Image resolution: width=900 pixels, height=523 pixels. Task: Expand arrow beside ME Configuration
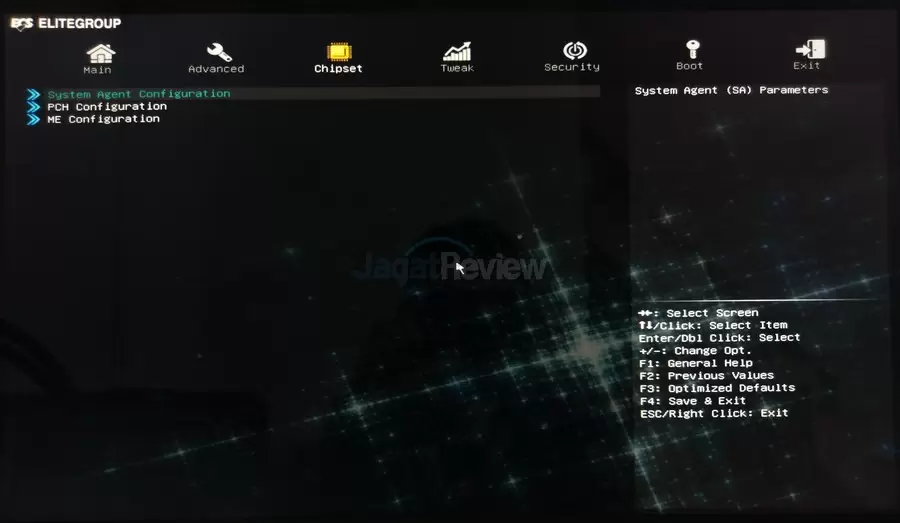(34, 119)
